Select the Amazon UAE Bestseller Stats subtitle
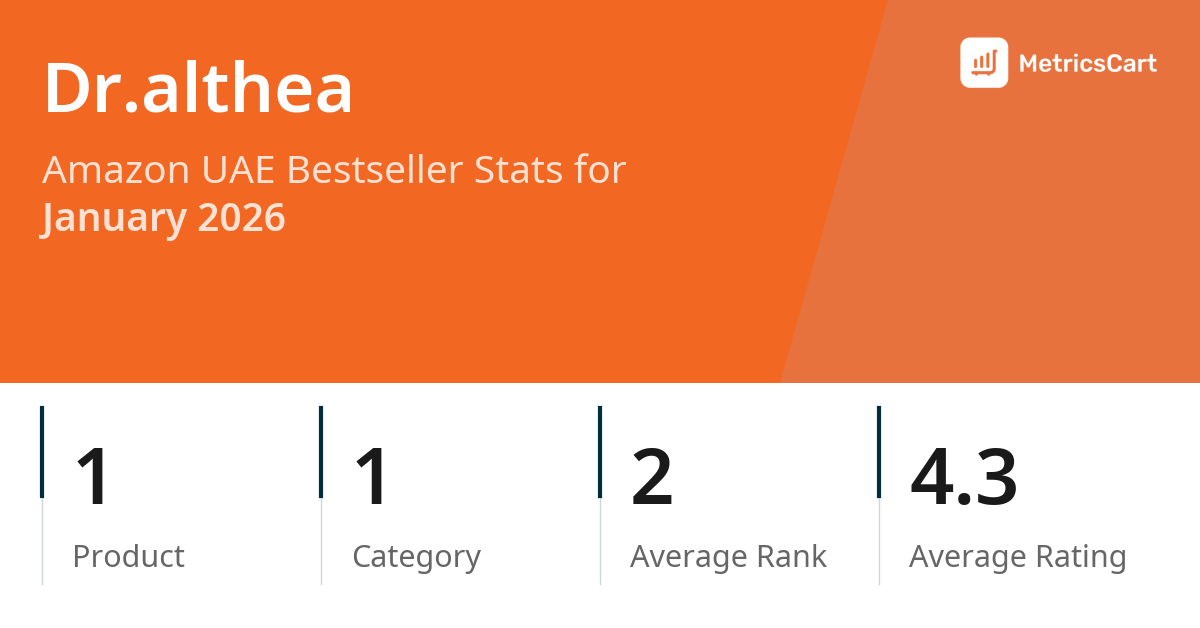This screenshot has height=628, width=1200. click(x=333, y=170)
